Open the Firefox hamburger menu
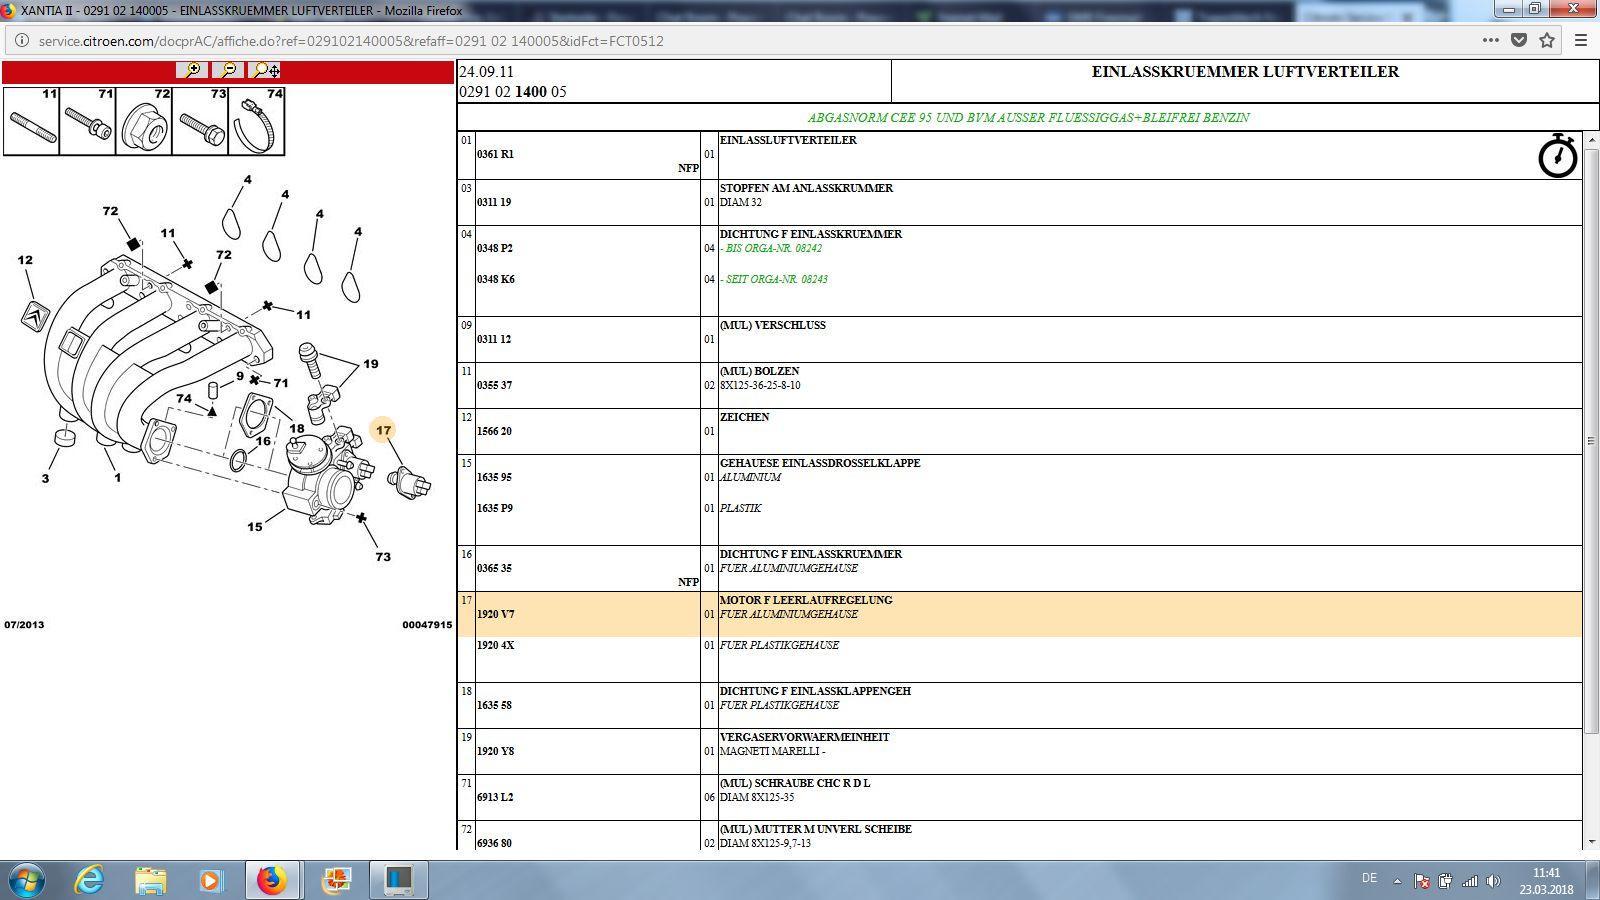 click(x=1581, y=41)
